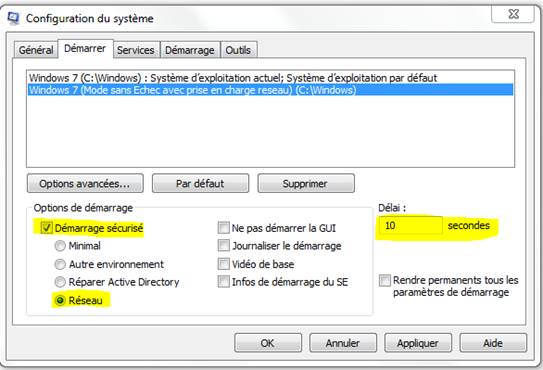543x370 pixels.
Task: Click the Appliquer button
Action: click(418, 343)
